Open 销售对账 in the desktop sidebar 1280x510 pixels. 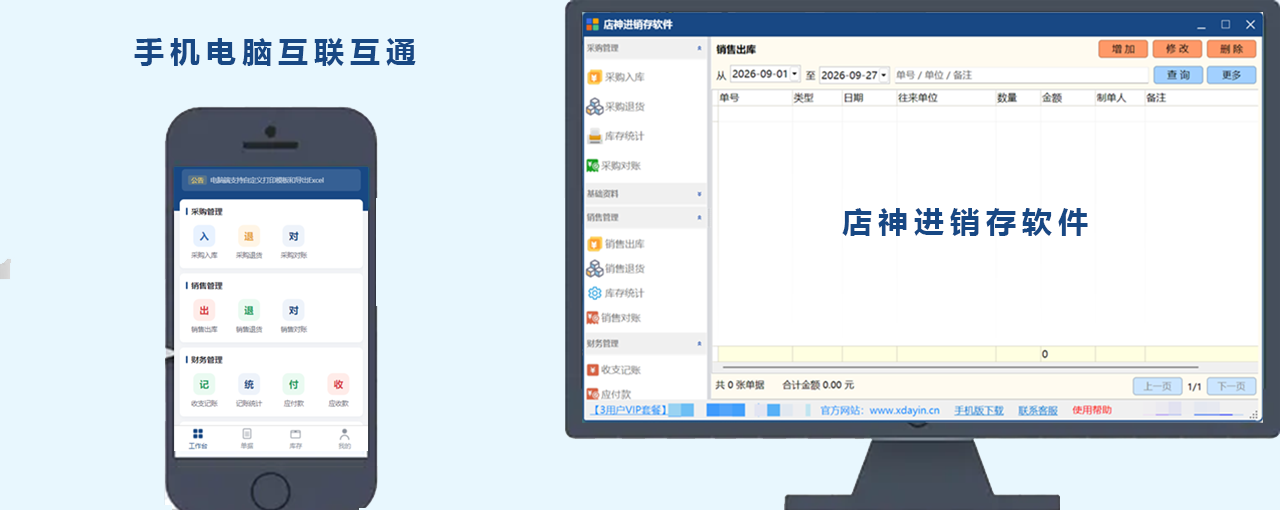tap(615, 318)
